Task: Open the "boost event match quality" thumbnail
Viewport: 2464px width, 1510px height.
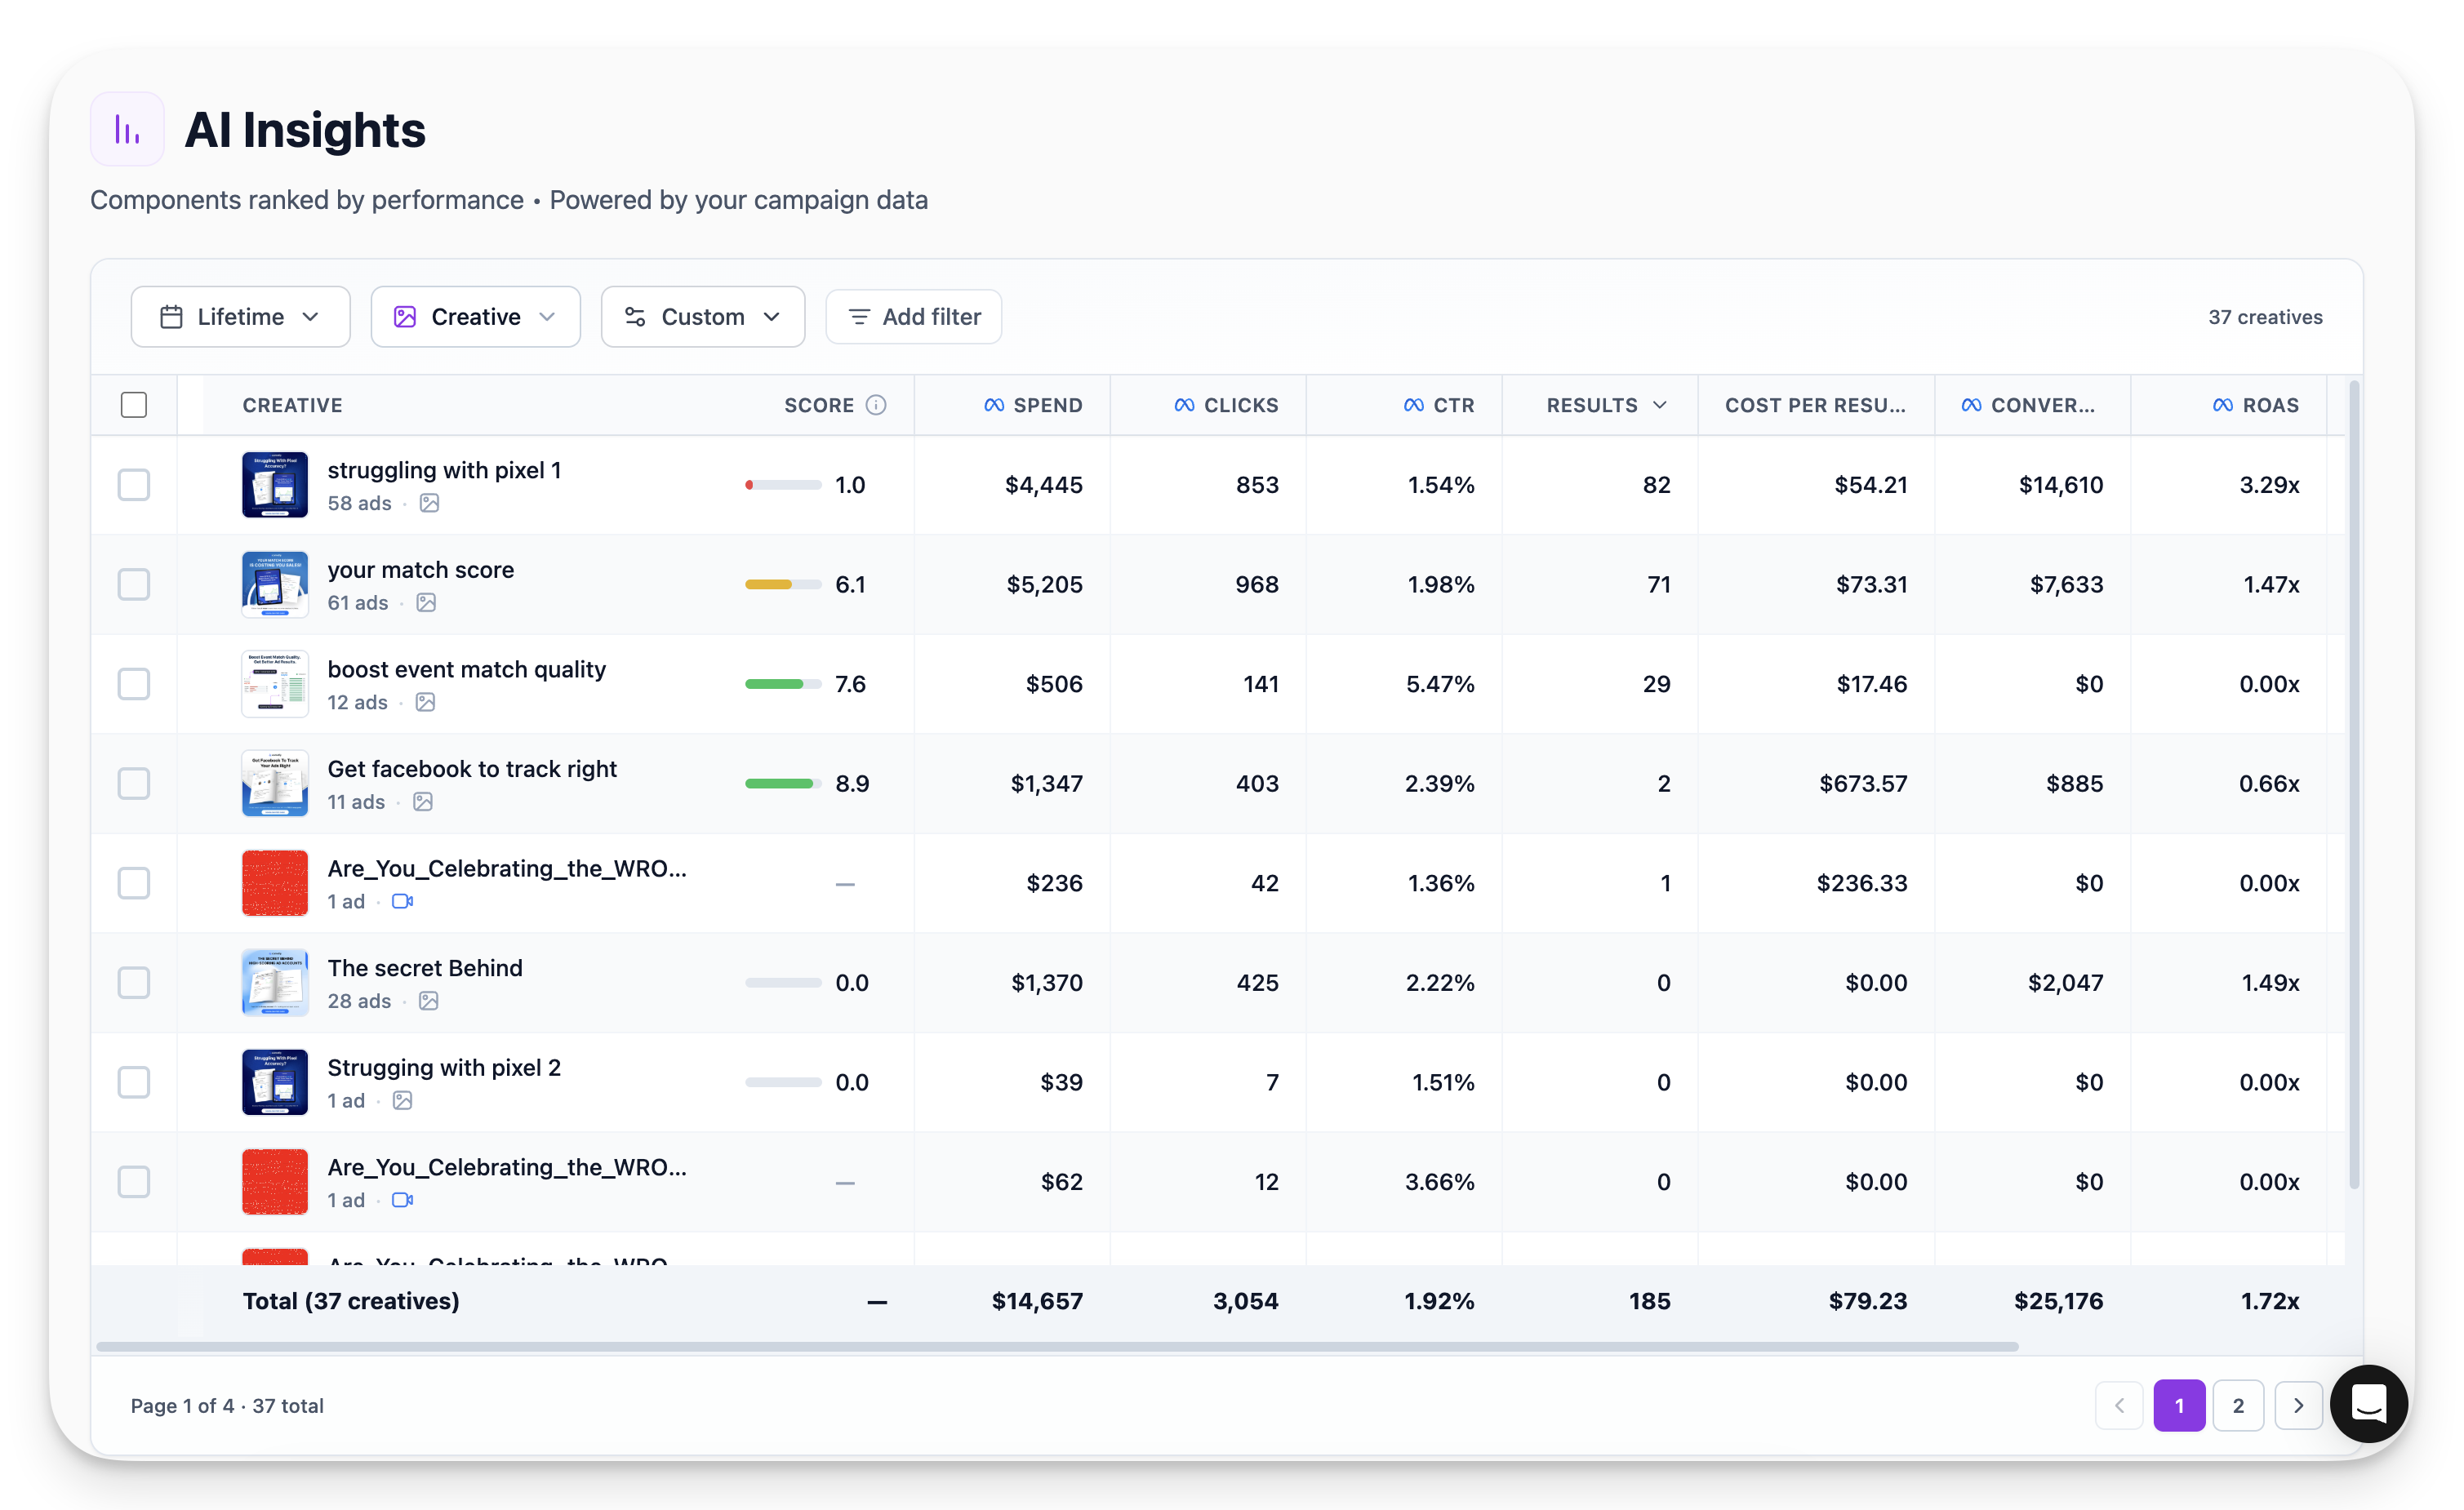Action: tap(275, 684)
